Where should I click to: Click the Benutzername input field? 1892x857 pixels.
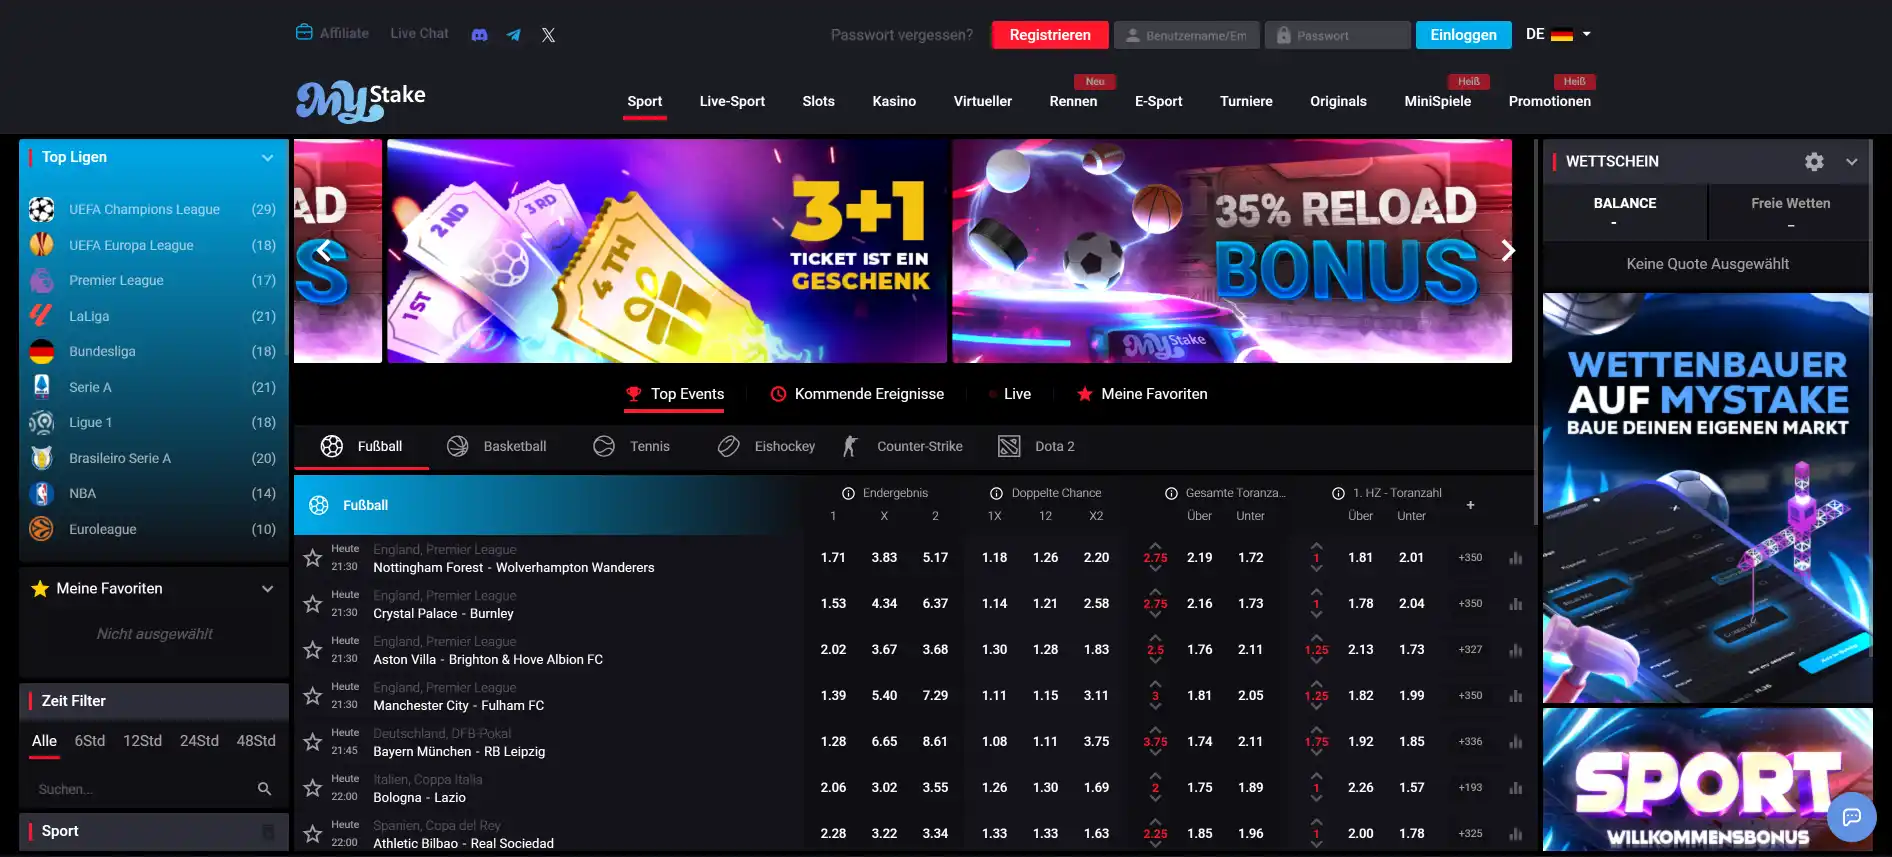[1186, 35]
